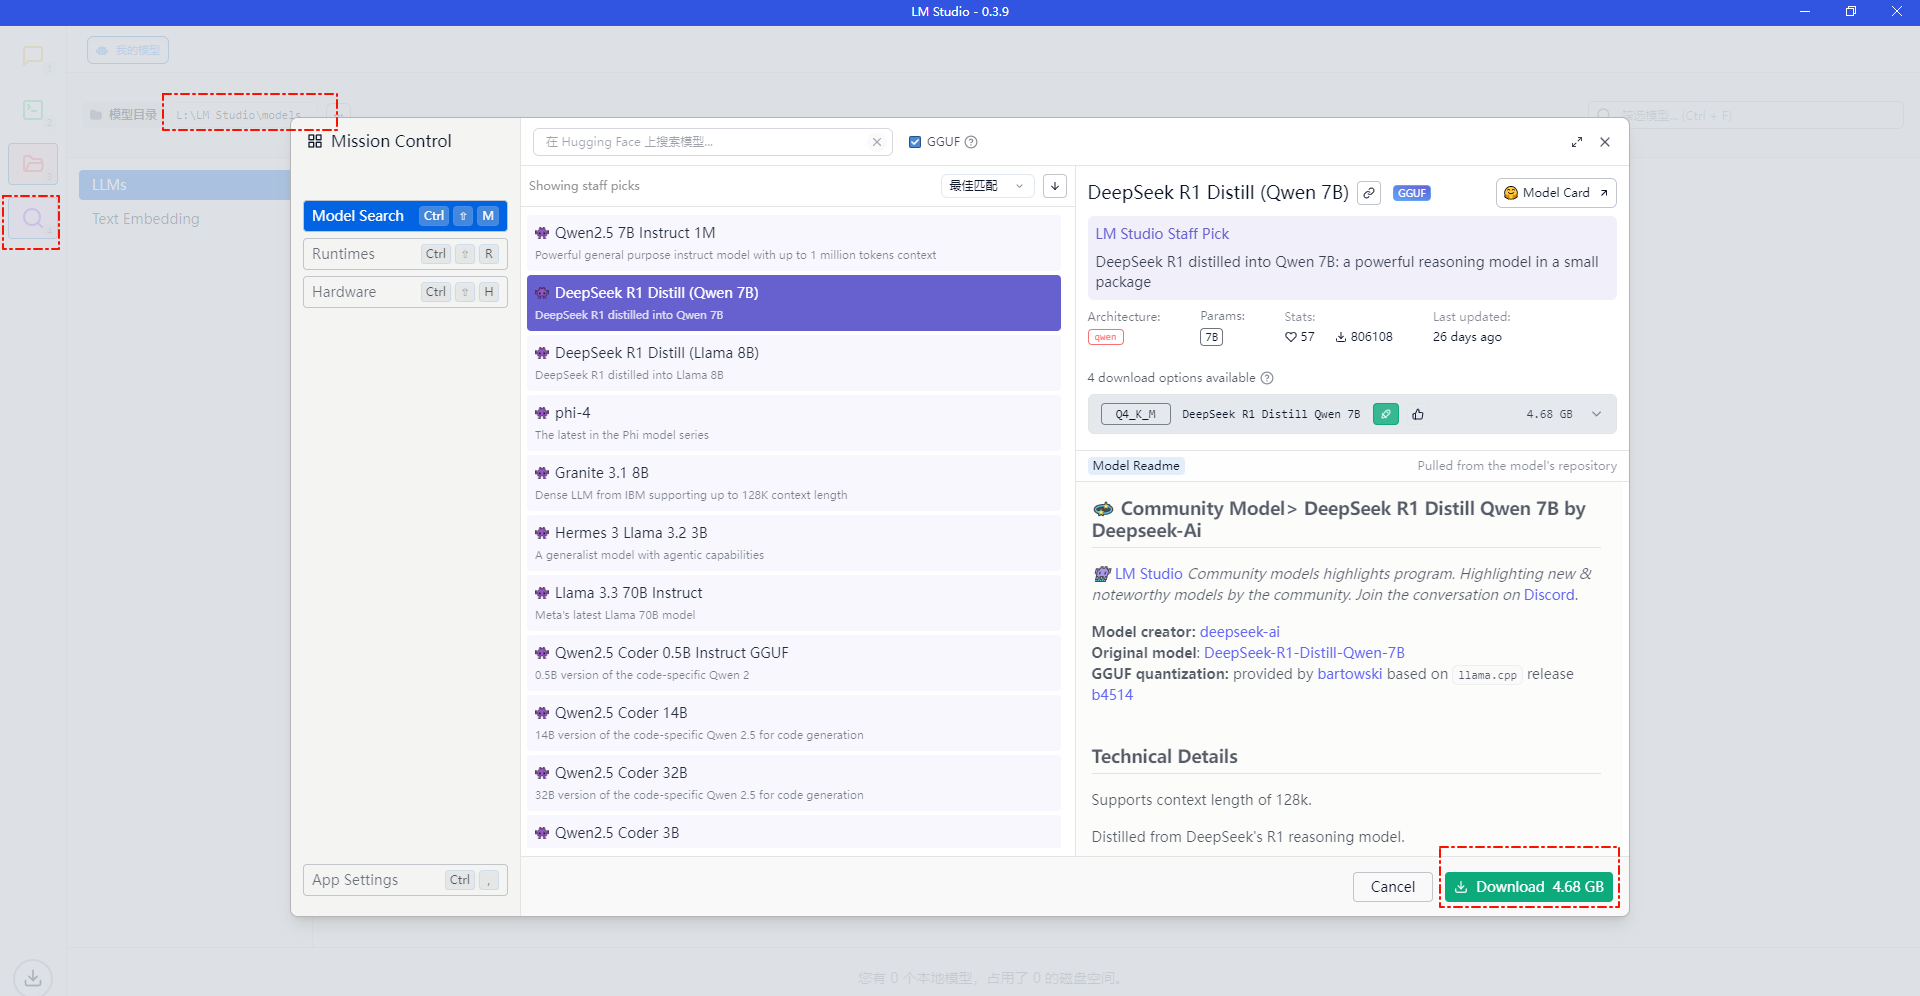Select Qwen2.5 Coder 32B in the list

click(794, 783)
